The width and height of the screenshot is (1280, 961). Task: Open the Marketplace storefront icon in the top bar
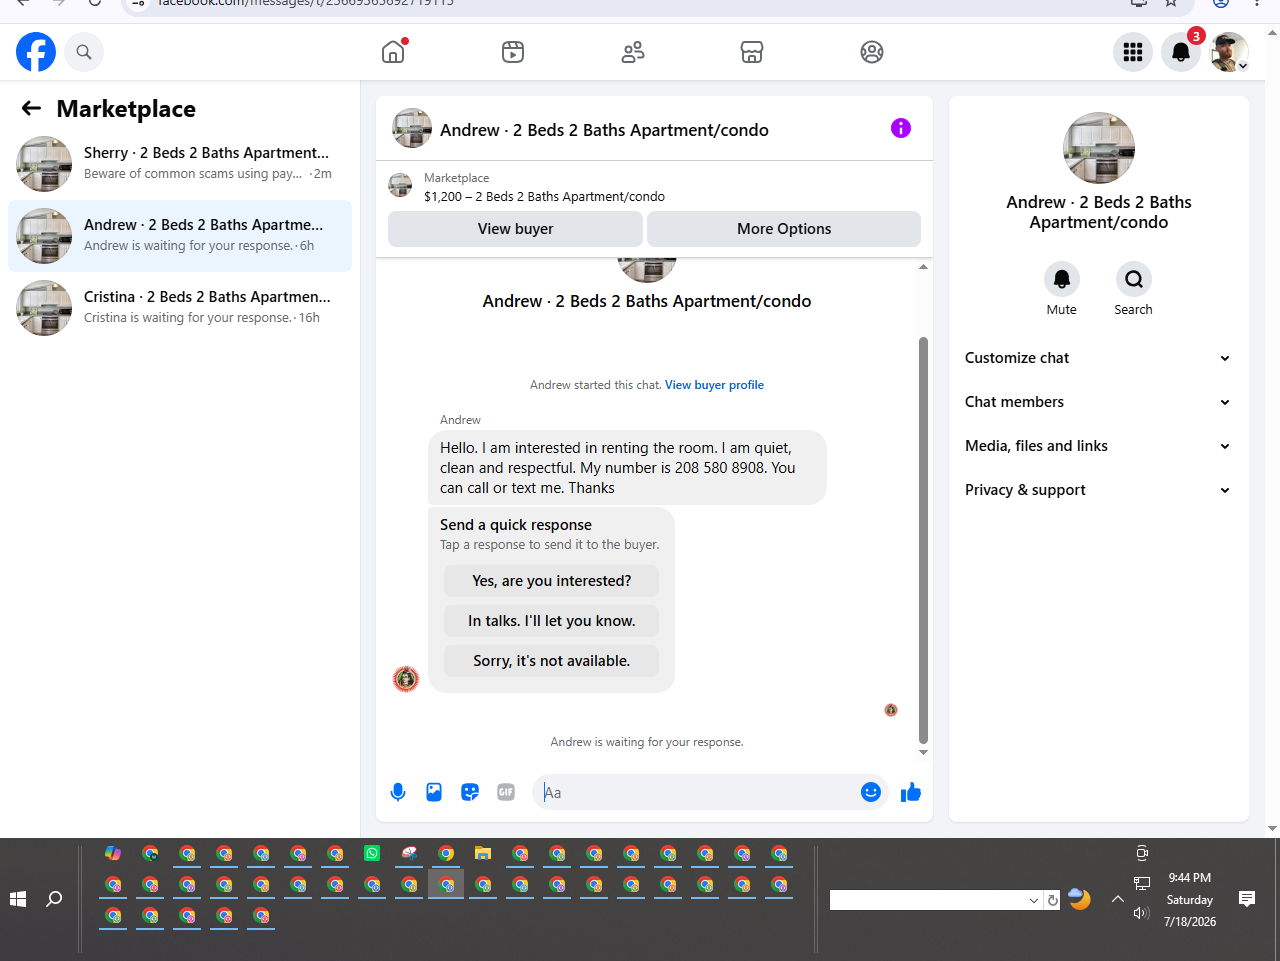752,52
